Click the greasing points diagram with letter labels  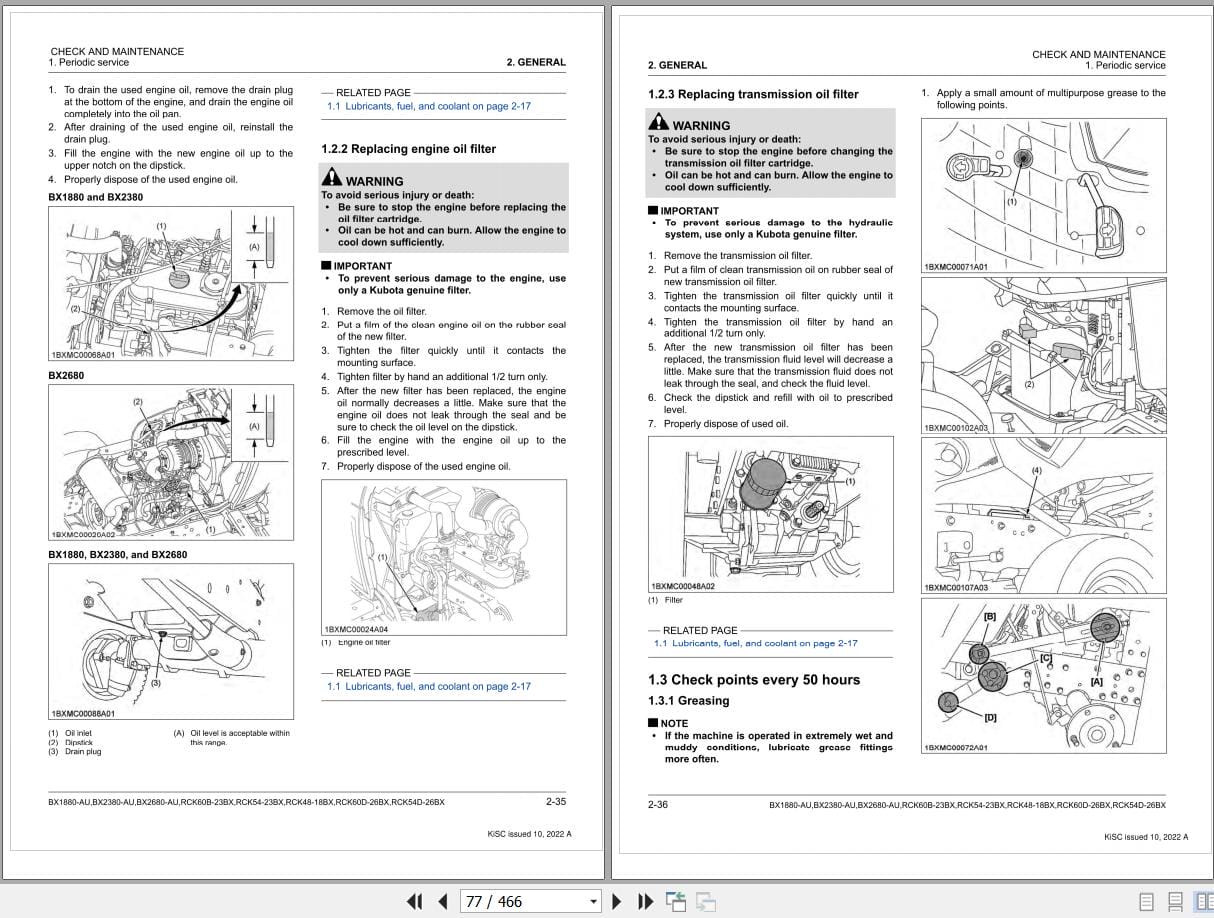[x=1043, y=676]
